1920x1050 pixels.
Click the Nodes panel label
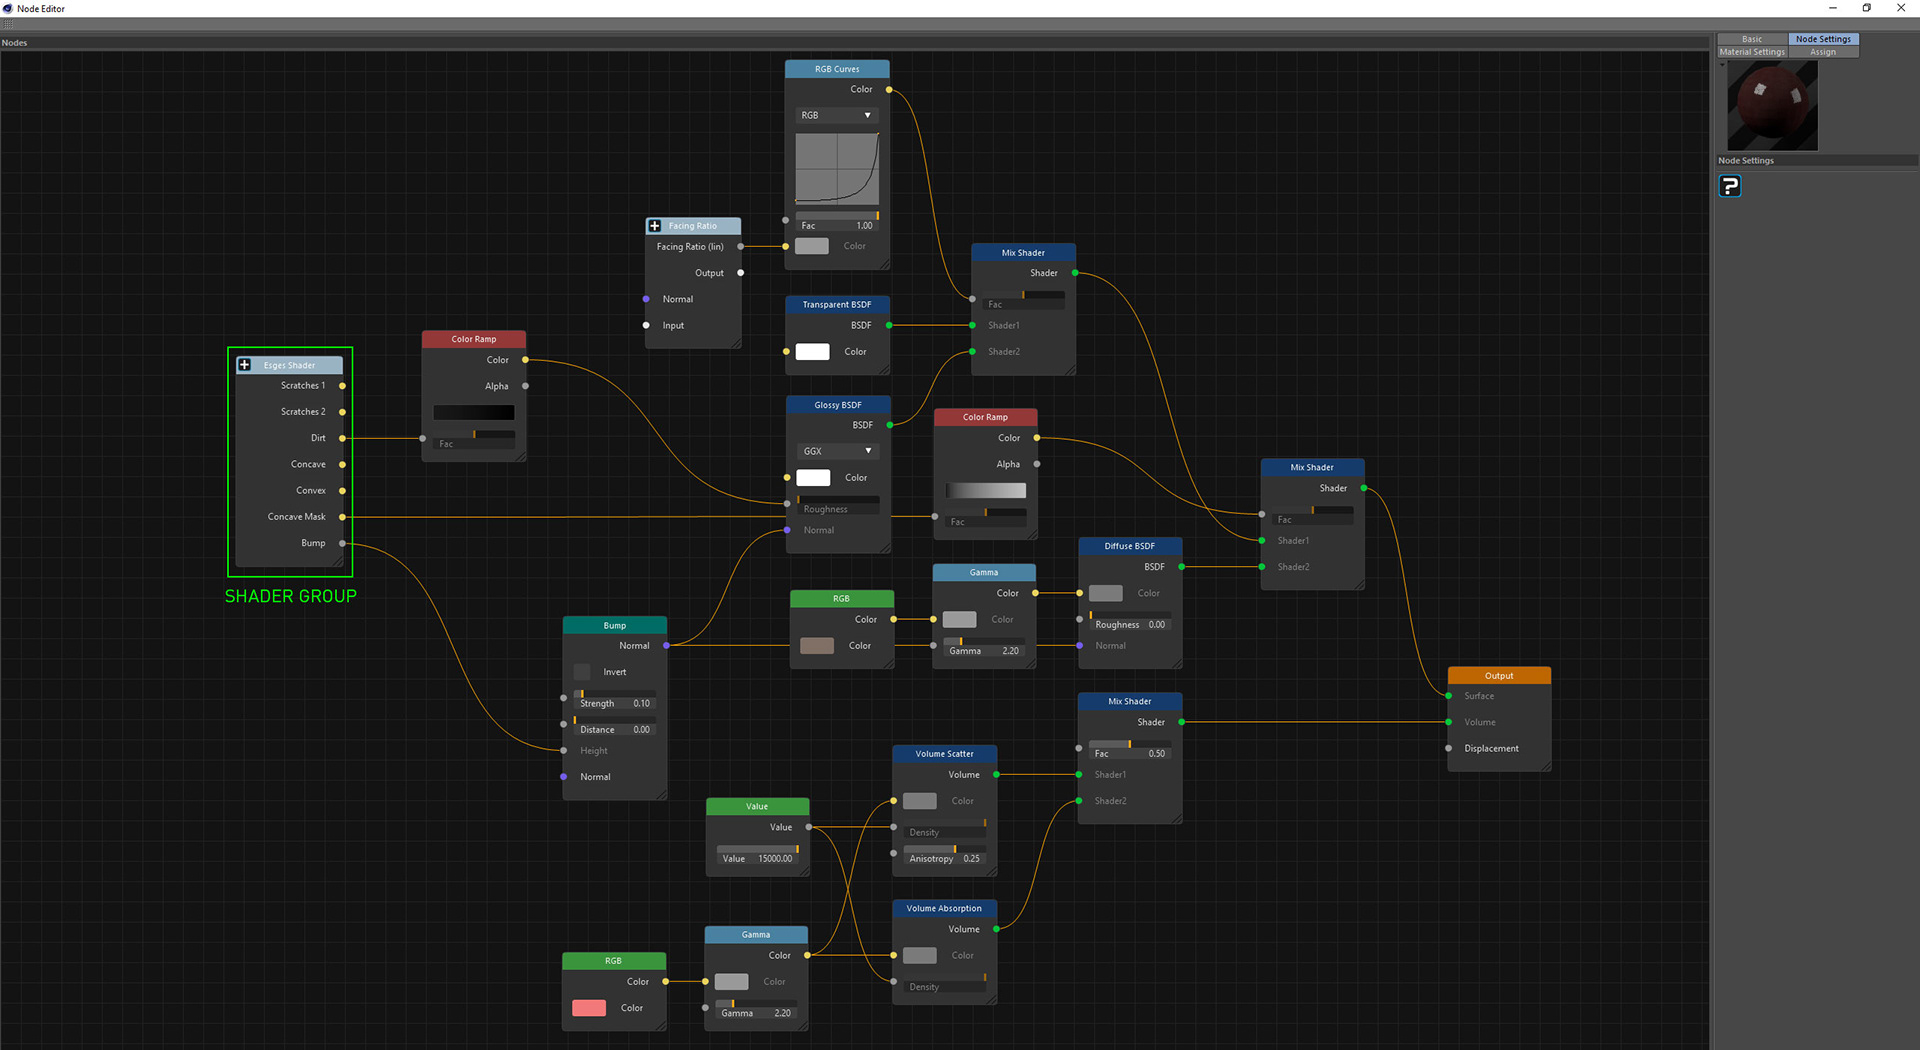click(14, 43)
